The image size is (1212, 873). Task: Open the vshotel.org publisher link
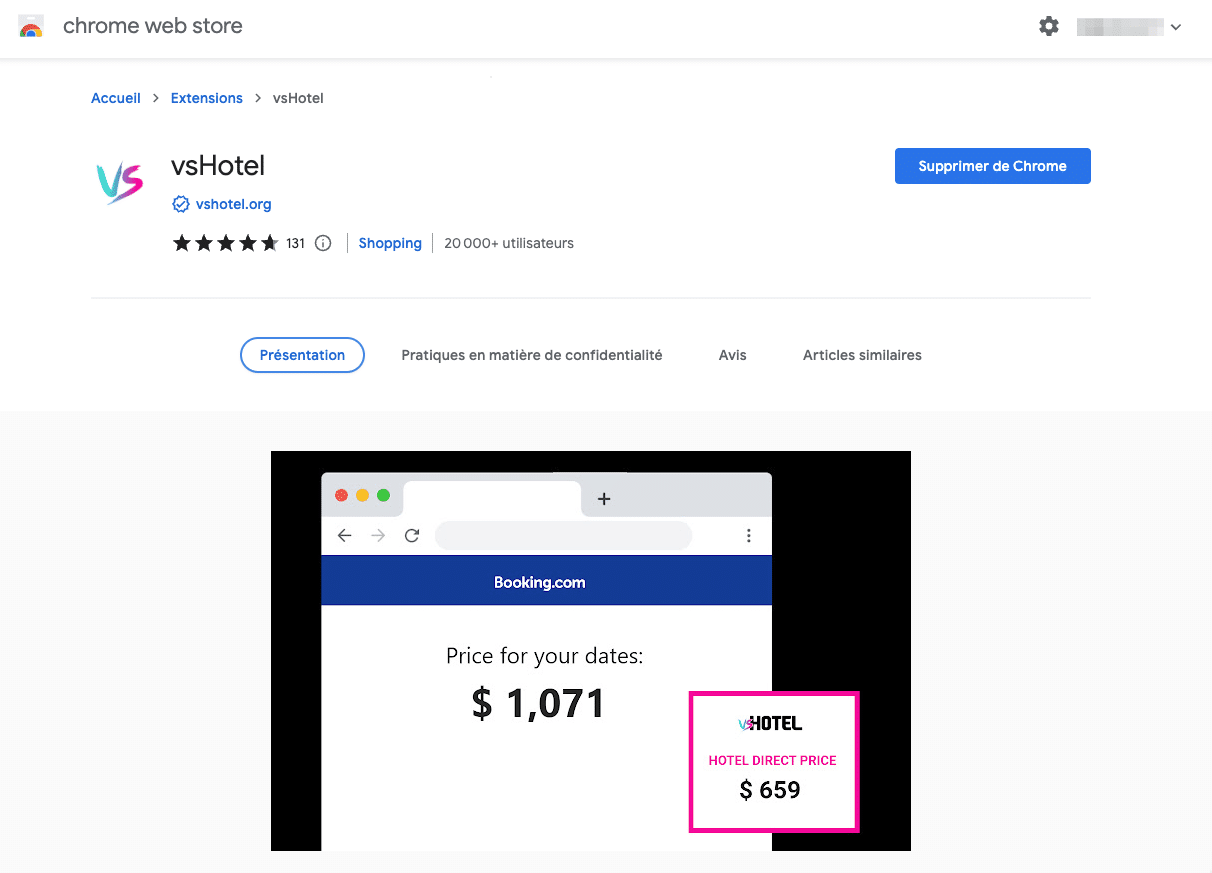(234, 204)
